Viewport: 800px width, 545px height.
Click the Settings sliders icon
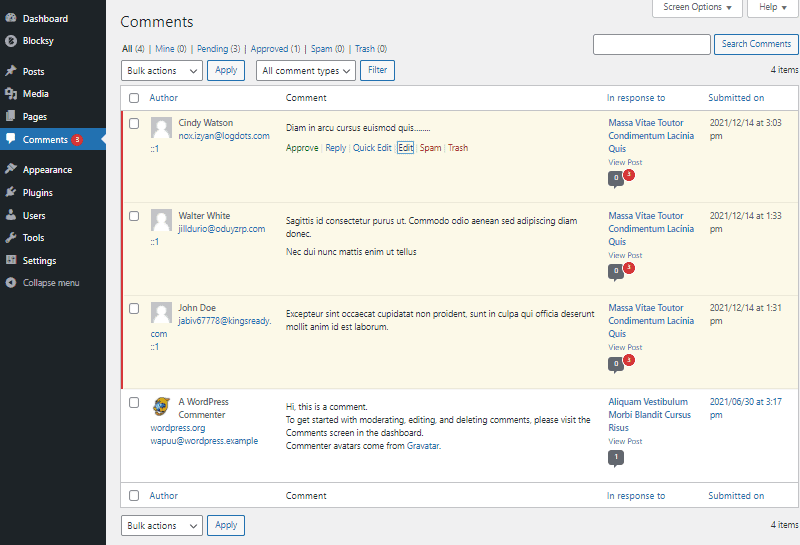point(11,260)
